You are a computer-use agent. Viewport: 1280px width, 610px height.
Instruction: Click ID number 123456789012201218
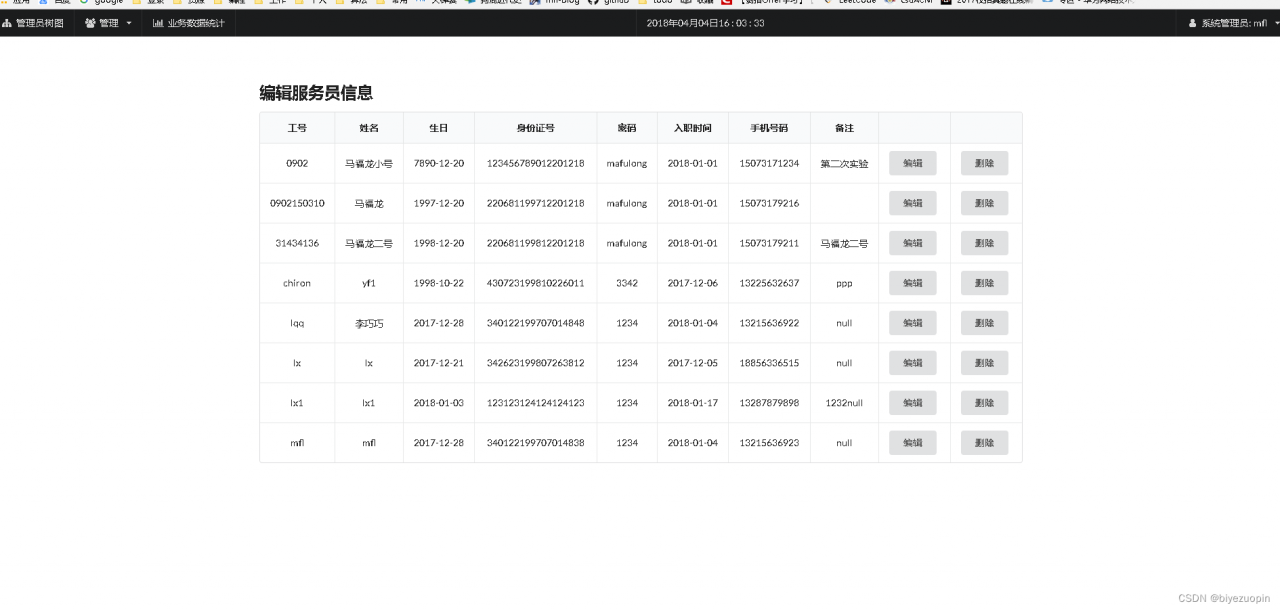536,163
